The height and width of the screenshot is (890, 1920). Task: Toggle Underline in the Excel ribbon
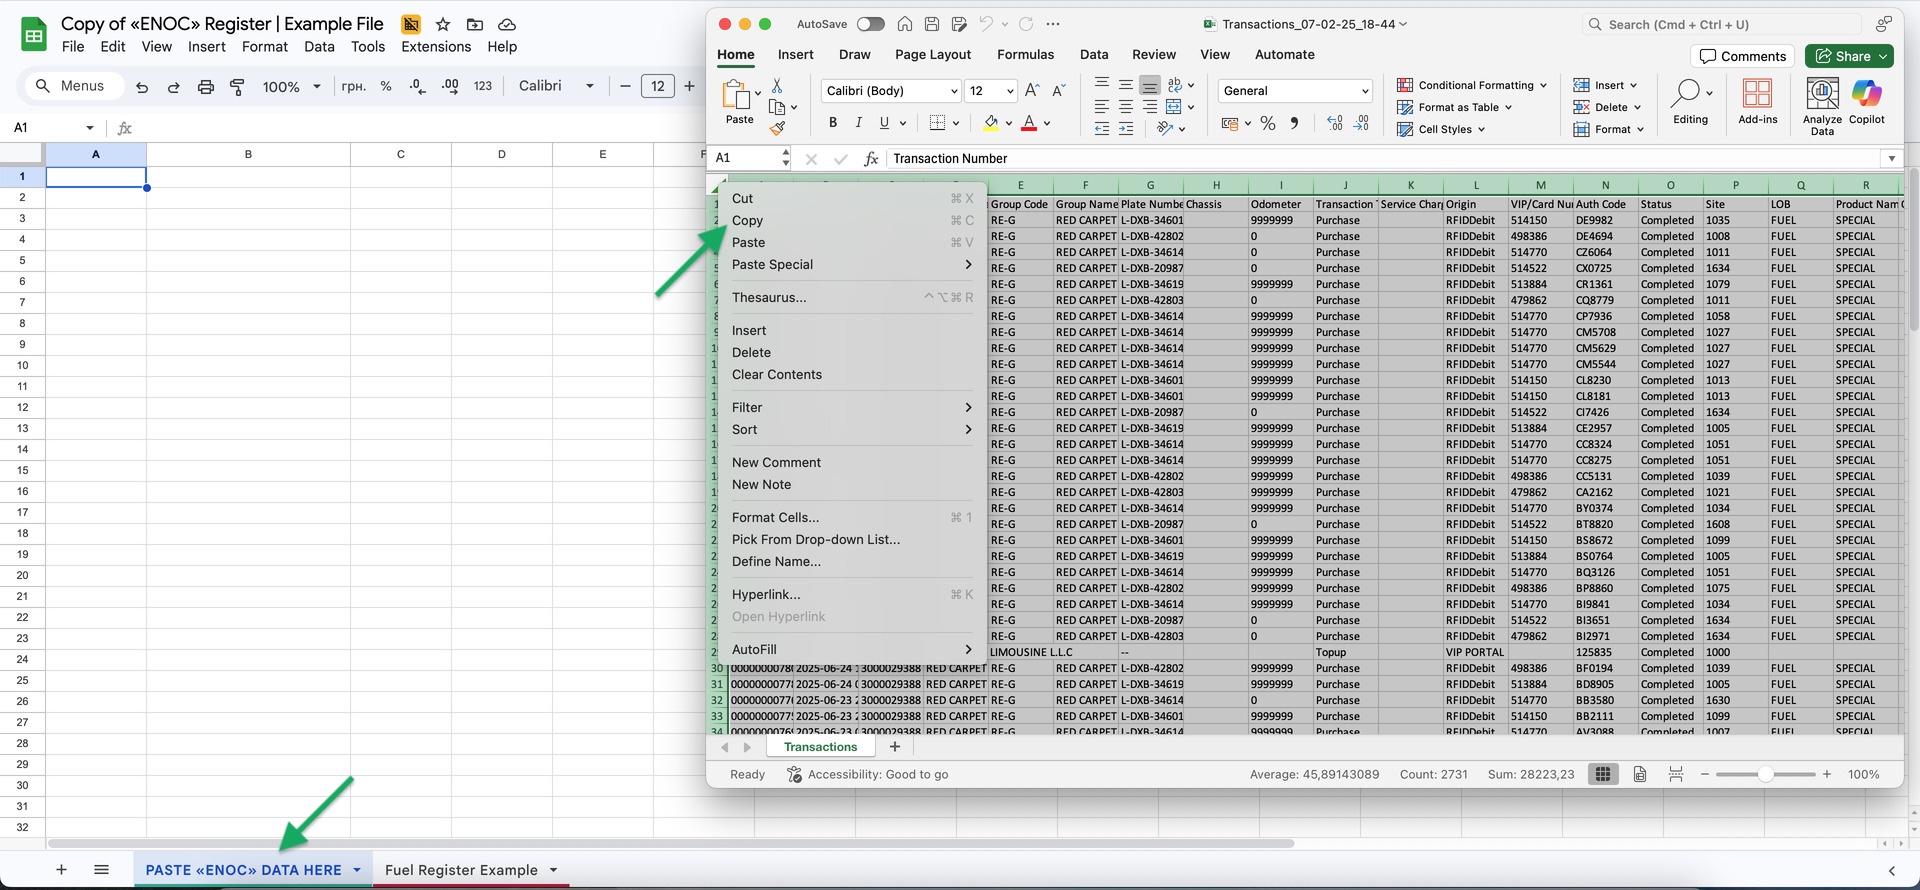tap(884, 123)
